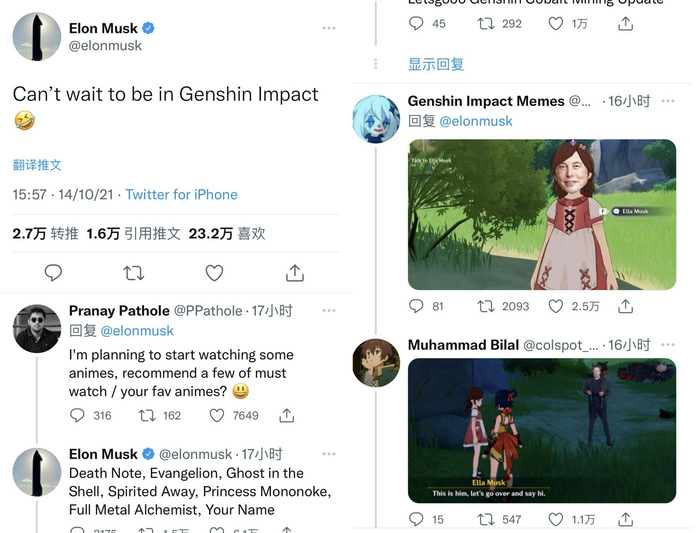Retweet Pranay Pathole's reply with 162 retweets
700x533 pixels.
pyautogui.click(x=147, y=415)
